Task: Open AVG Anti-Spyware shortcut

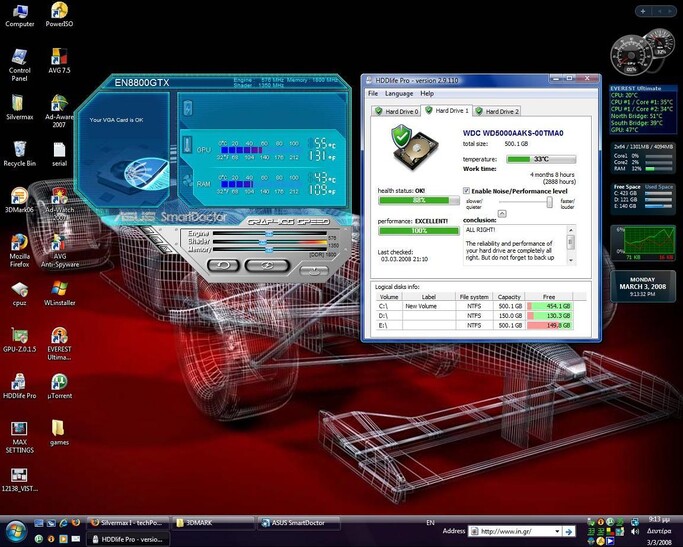Action: coord(60,251)
